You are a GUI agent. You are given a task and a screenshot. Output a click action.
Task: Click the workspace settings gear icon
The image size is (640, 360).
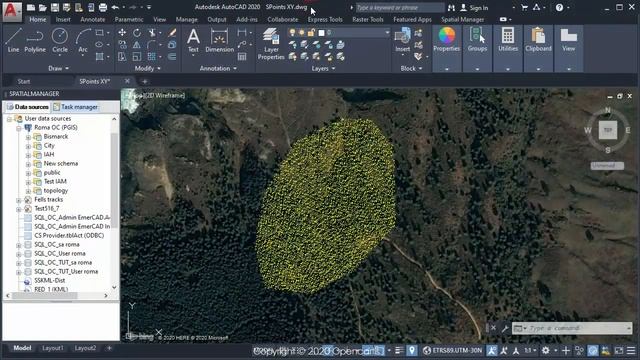tap(546, 350)
